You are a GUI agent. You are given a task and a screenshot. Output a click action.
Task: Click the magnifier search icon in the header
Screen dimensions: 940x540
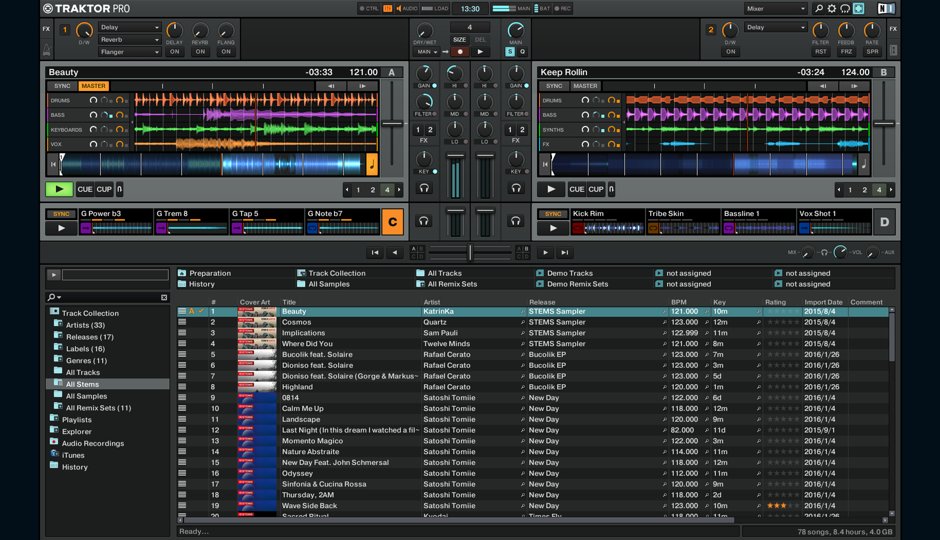pyautogui.click(x=818, y=8)
